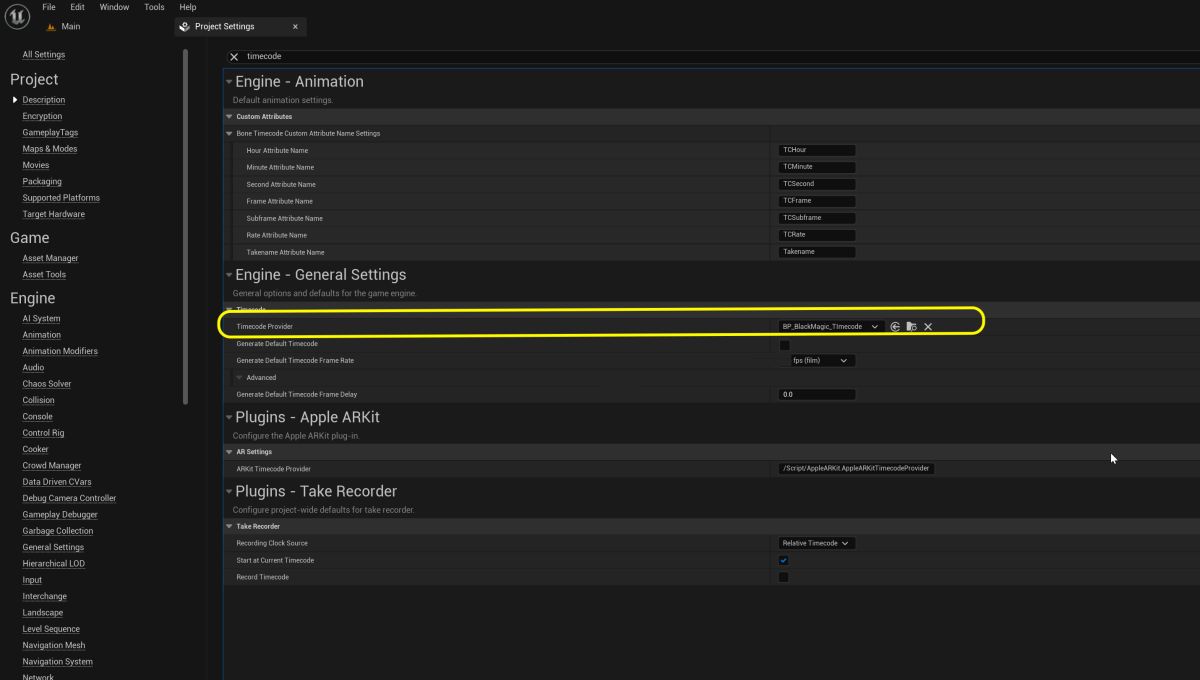Open Asset Tools settings
Viewport: 1200px width, 680px height.
pos(44,275)
